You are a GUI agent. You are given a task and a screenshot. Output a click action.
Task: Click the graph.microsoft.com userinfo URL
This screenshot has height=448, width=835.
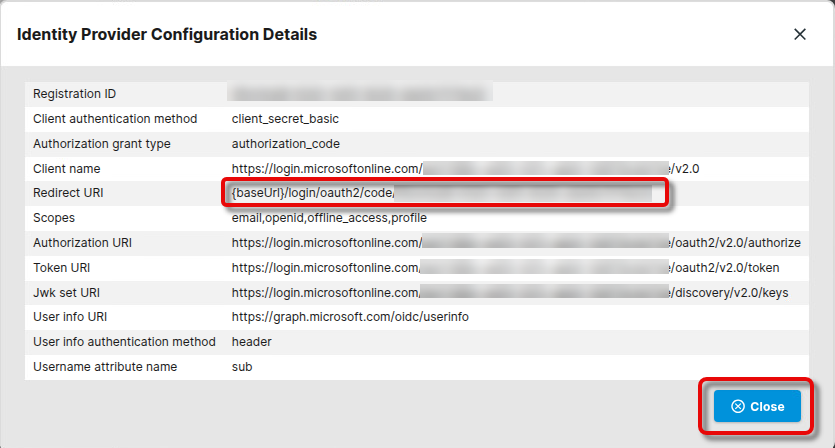[350, 317]
